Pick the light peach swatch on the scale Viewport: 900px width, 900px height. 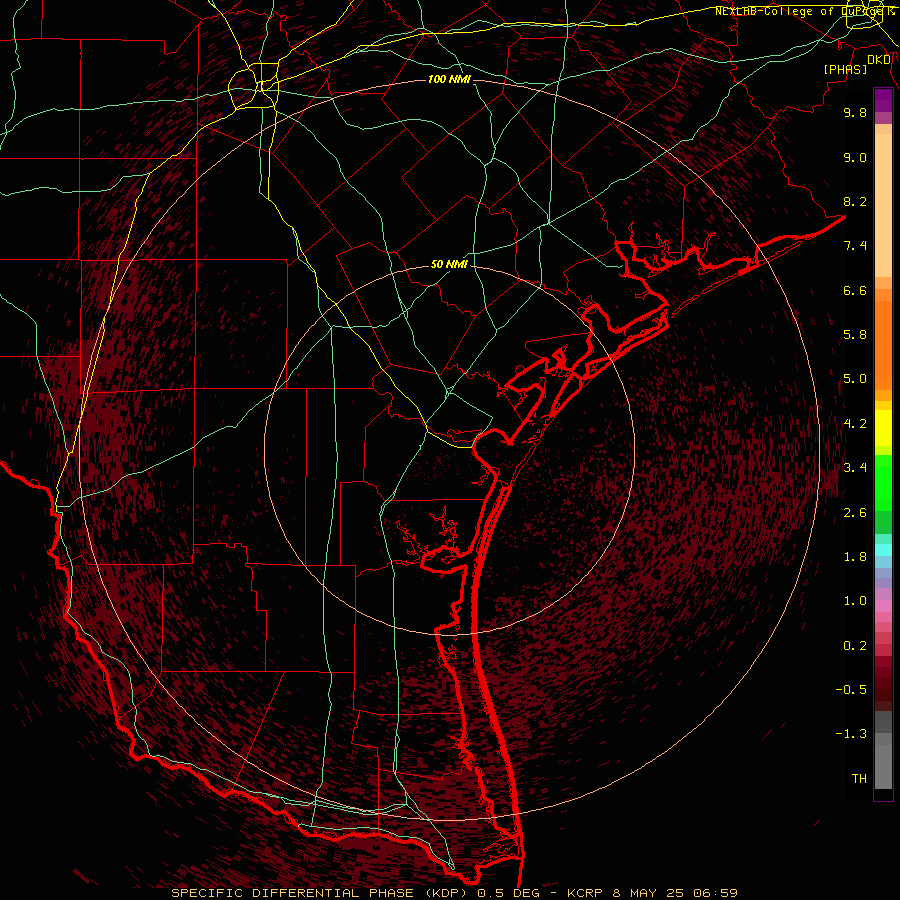[883, 207]
